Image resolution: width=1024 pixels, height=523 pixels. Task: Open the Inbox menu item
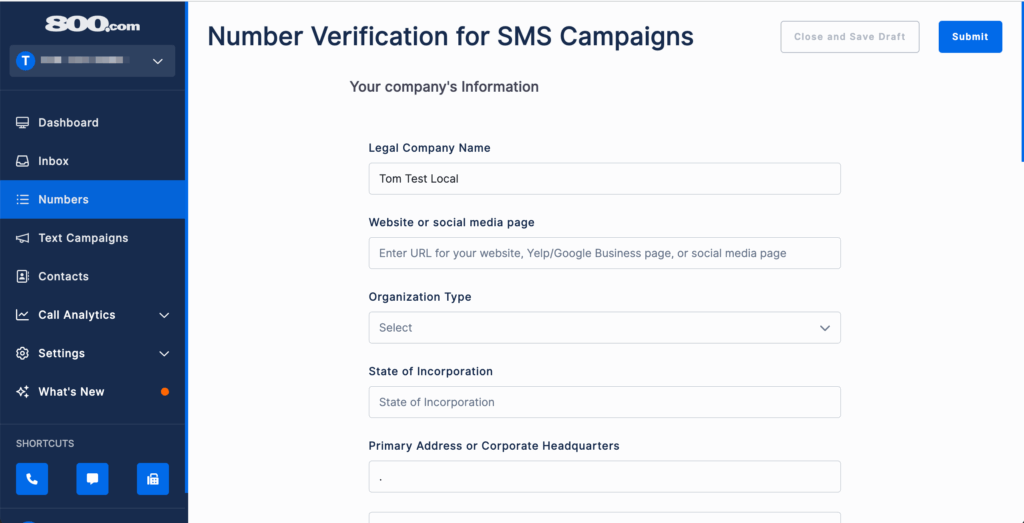(53, 161)
